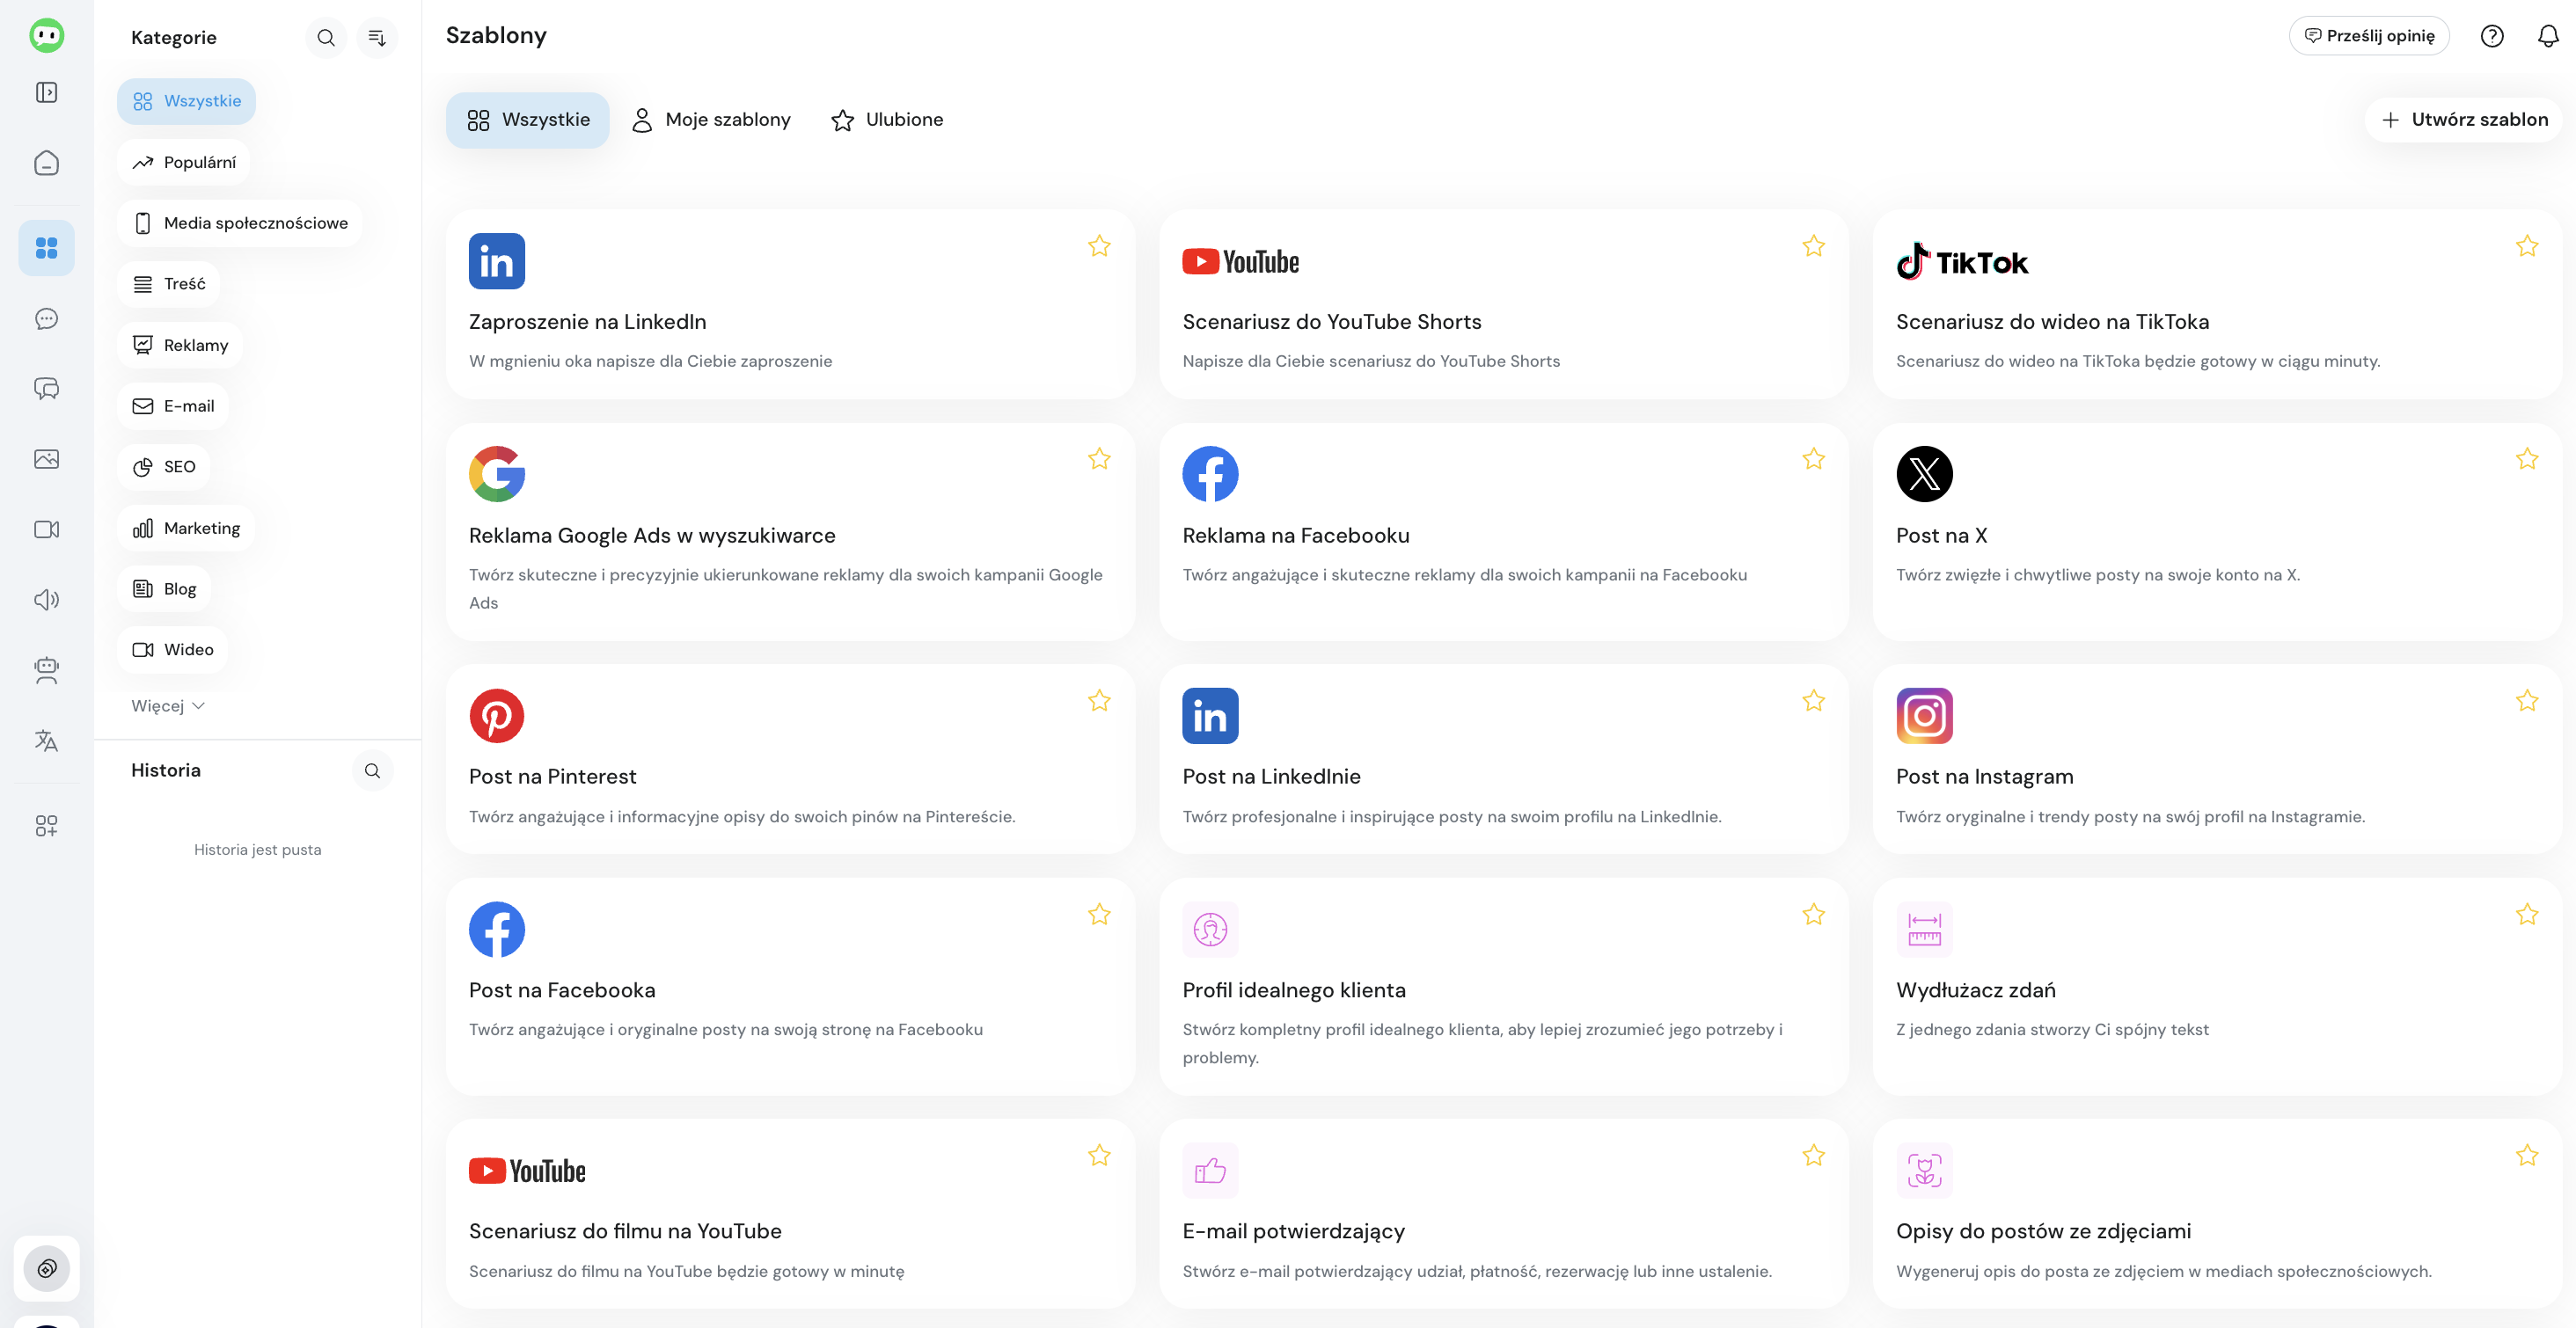Favorite the Reklama na Facebooku template
2576x1328 pixels.
pos(1813,459)
